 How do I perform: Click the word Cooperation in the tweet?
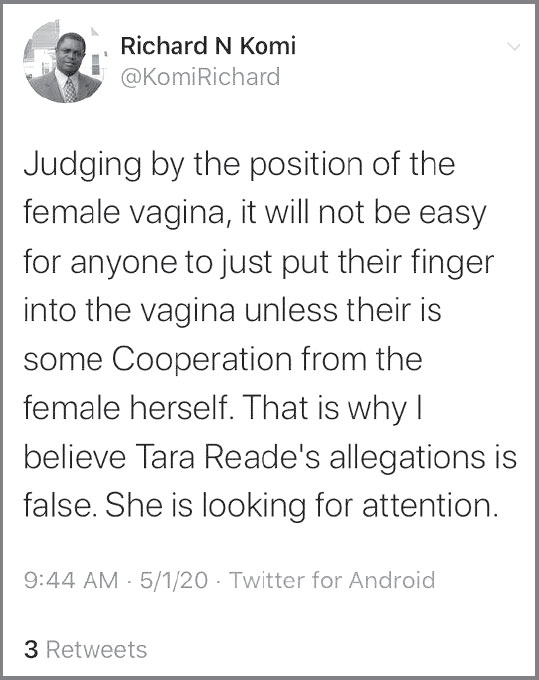point(202,360)
